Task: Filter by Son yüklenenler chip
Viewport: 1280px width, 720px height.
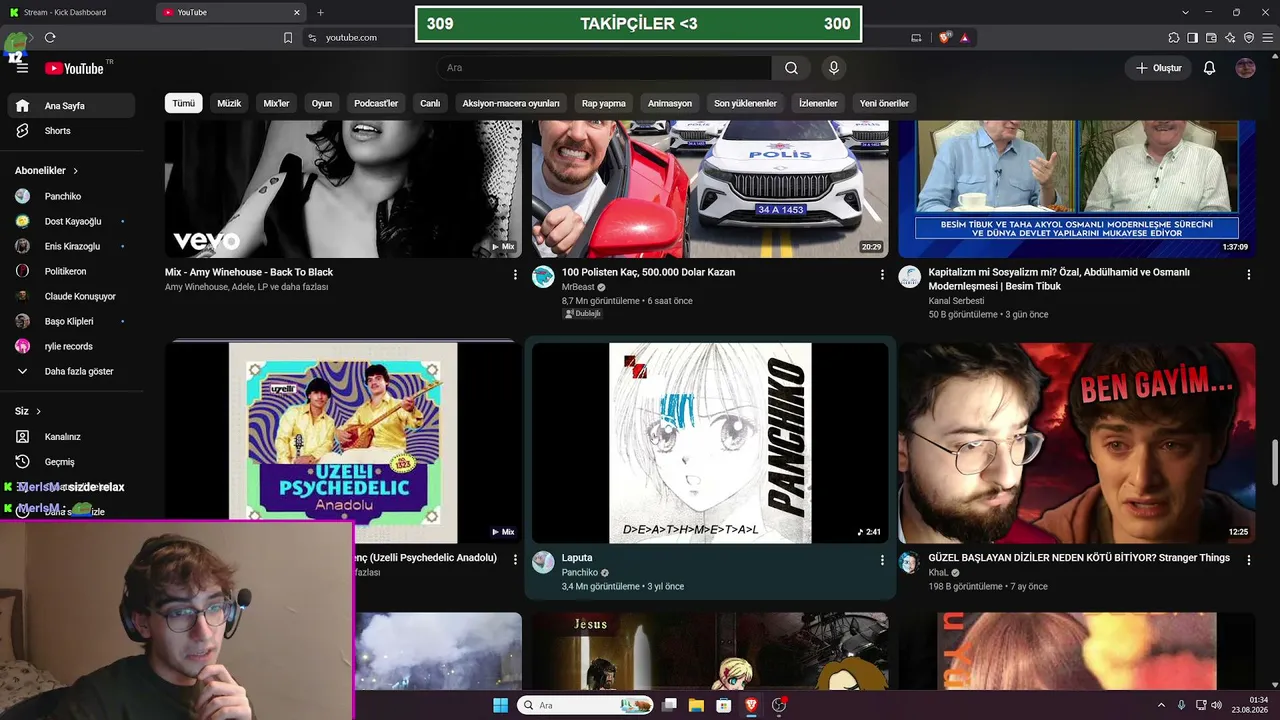Action: point(745,103)
